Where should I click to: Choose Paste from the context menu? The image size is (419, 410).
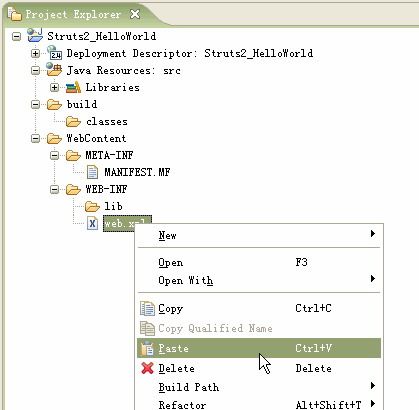(x=259, y=348)
